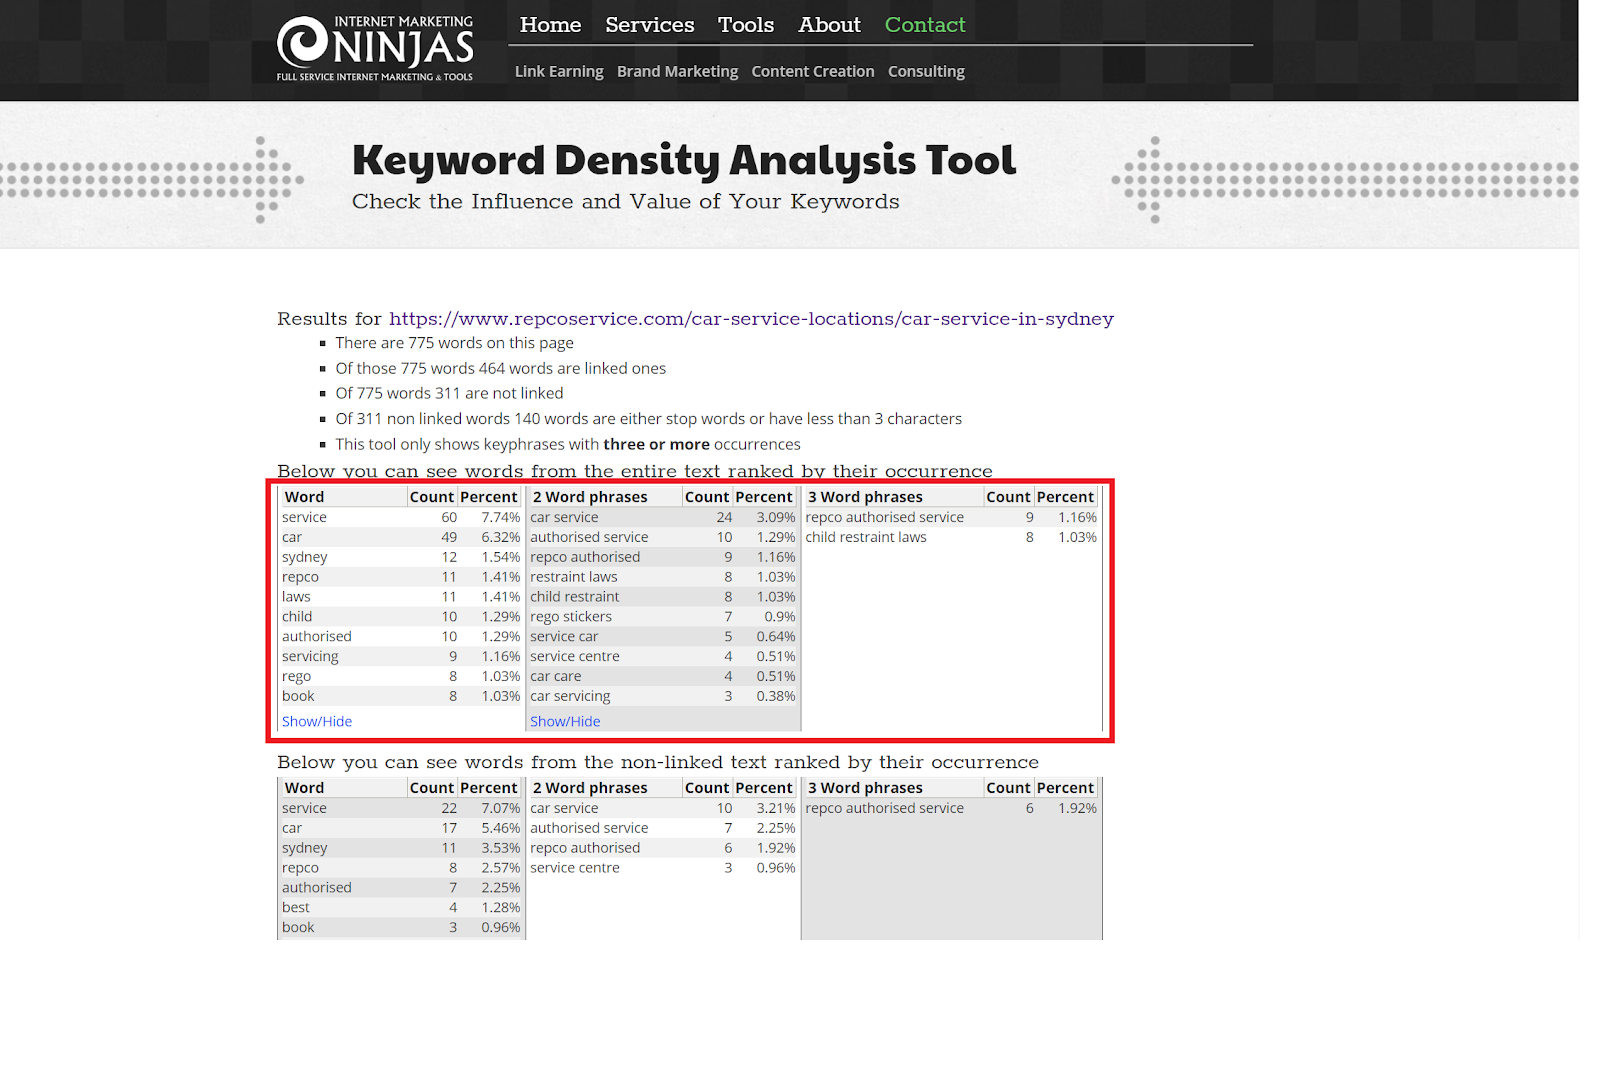Image resolution: width=1600 pixels, height=1067 pixels.
Task: Open the Contact menu item
Action: pos(925,25)
